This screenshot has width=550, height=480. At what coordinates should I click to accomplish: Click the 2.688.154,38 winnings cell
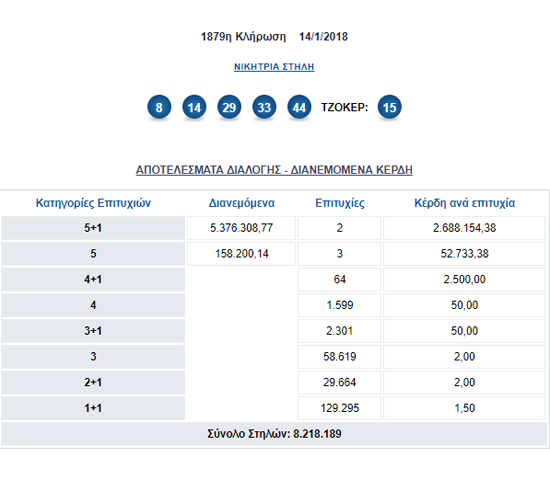point(464,228)
